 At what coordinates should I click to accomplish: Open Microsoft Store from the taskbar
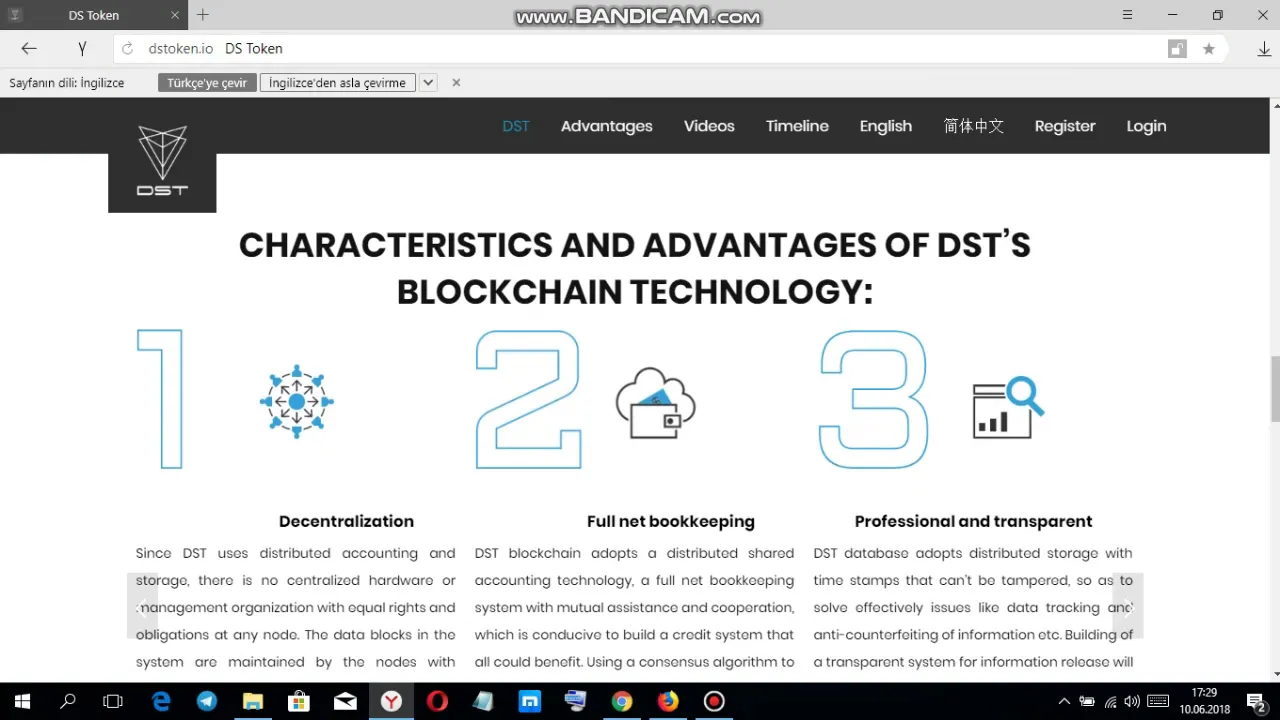299,701
